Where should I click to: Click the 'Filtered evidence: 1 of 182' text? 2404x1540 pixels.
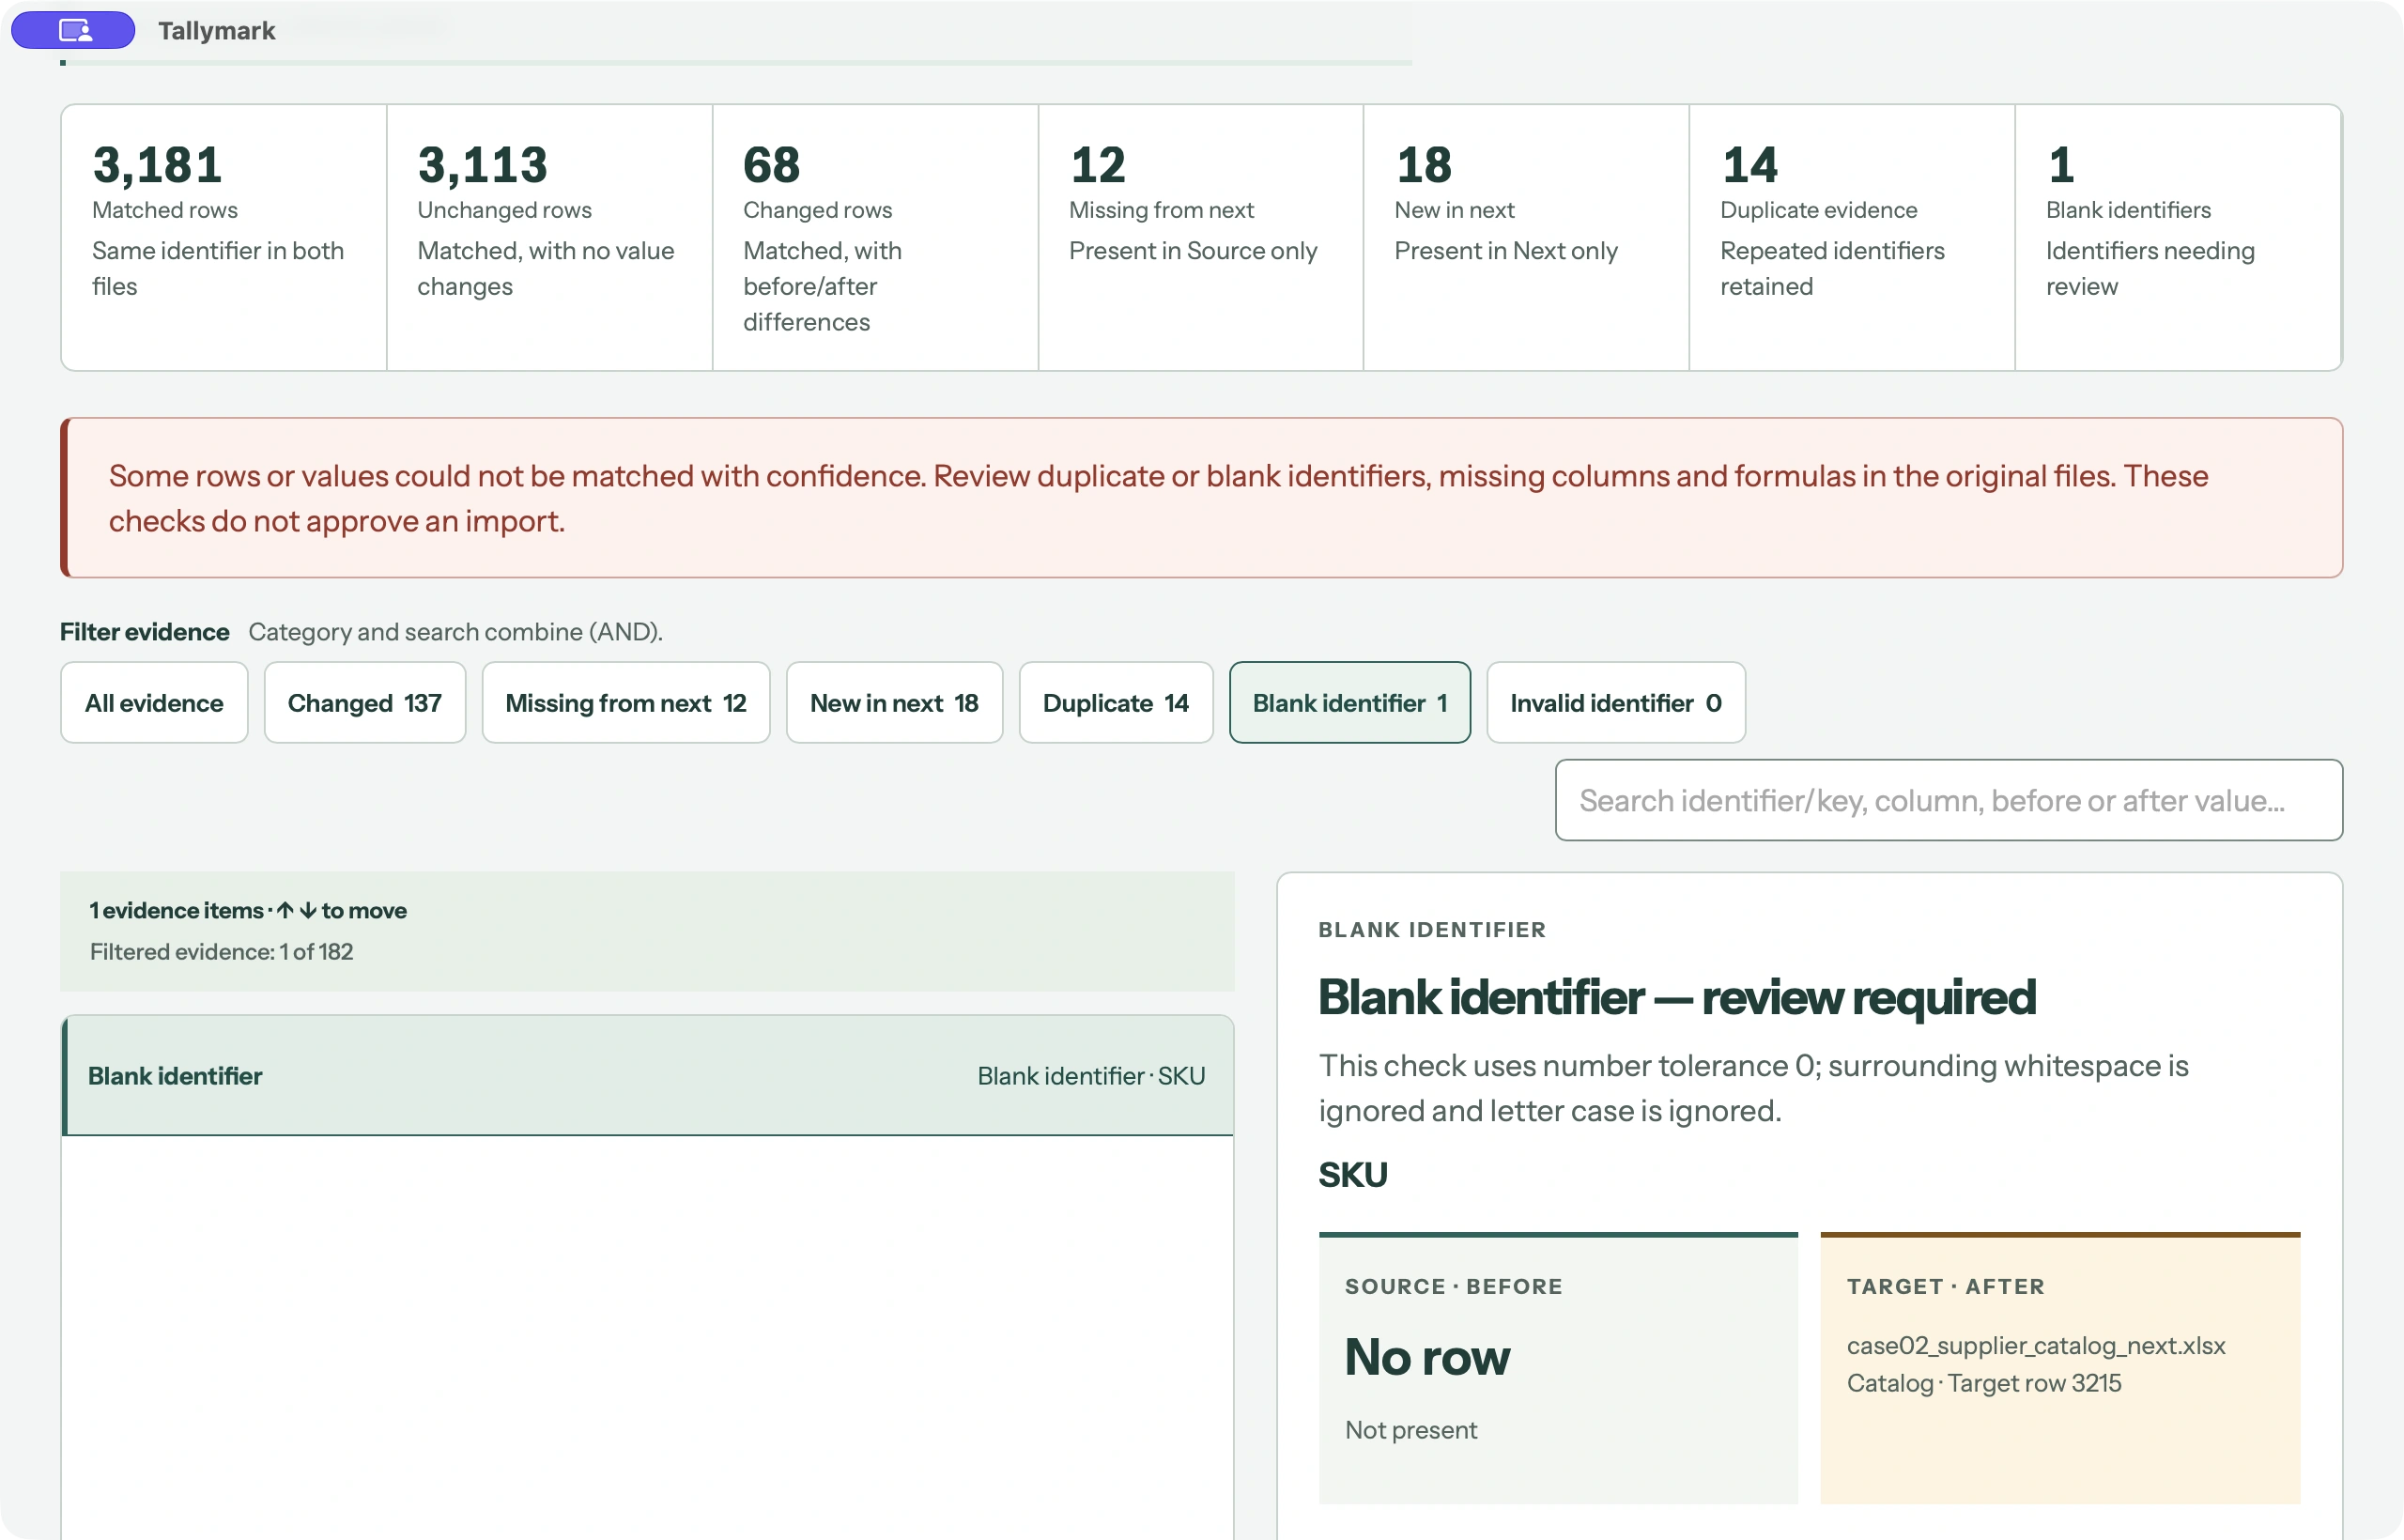[221, 951]
